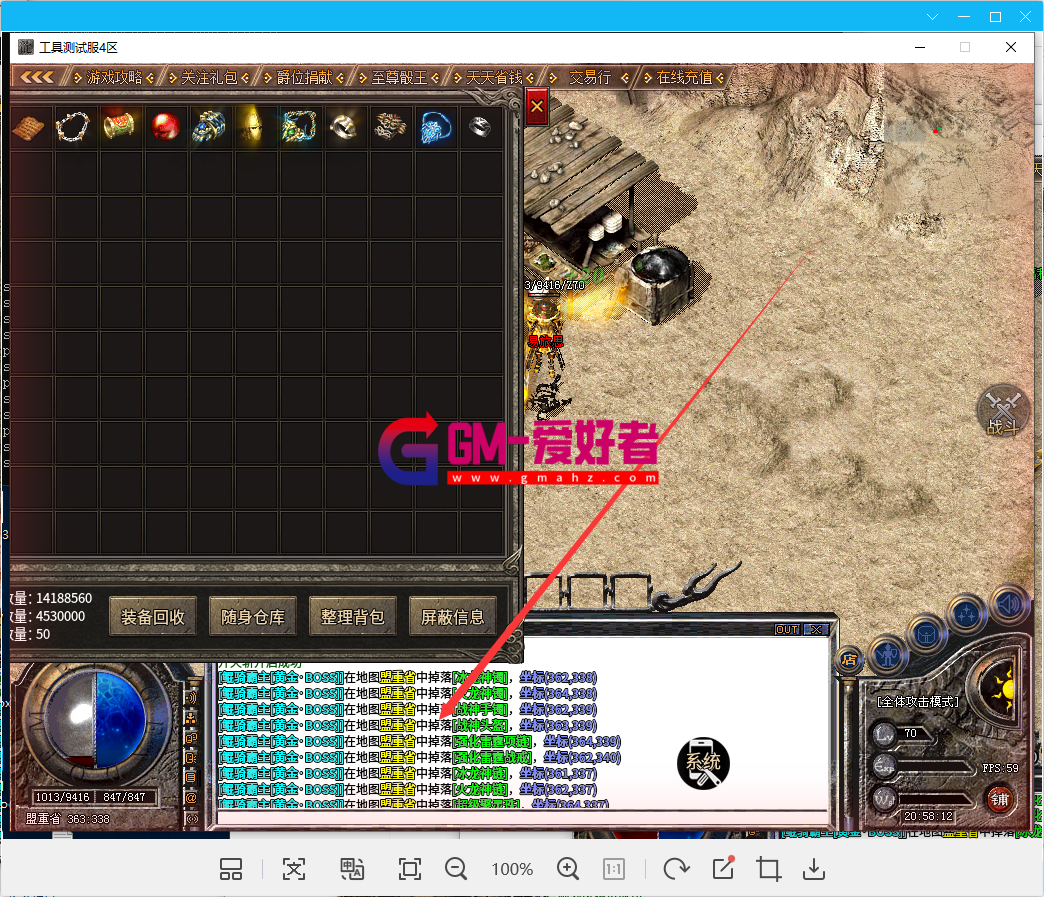Screen dimensions: 1044x897
Task: Click the translate image icon in viewer toolbar
Action: pyautogui.click(x=352, y=869)
